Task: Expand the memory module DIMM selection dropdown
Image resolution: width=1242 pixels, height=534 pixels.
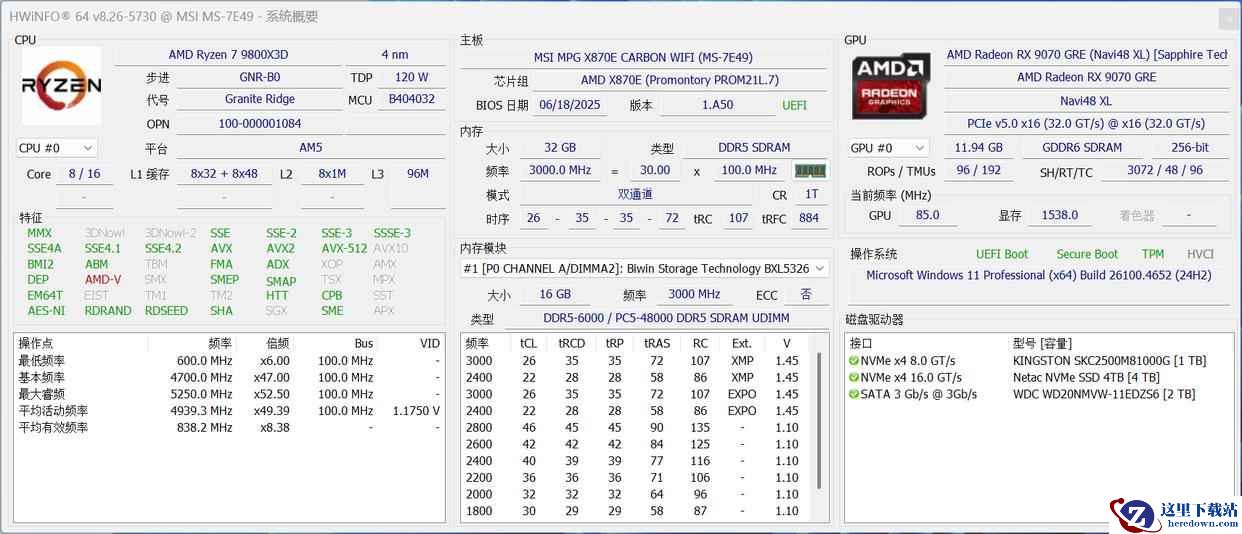Action: pos(645,268)
